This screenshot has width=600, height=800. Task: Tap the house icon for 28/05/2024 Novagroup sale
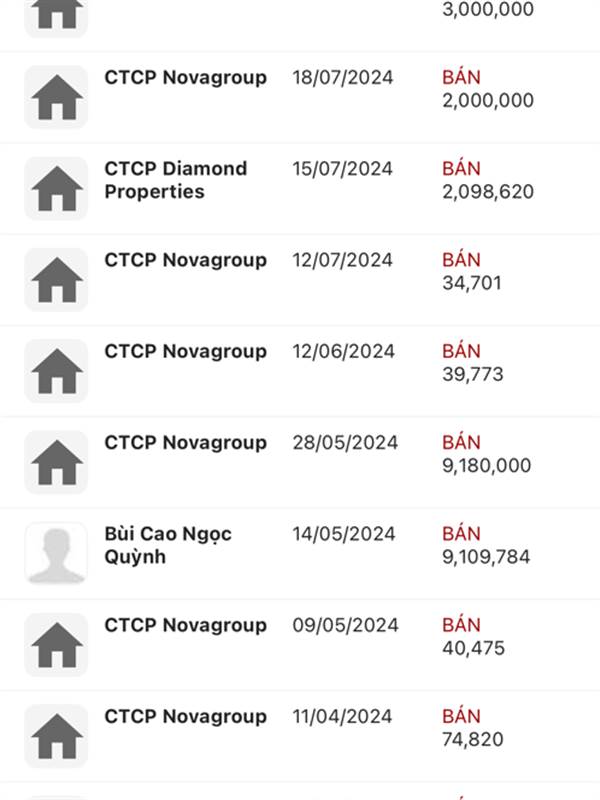coord(56,462)
